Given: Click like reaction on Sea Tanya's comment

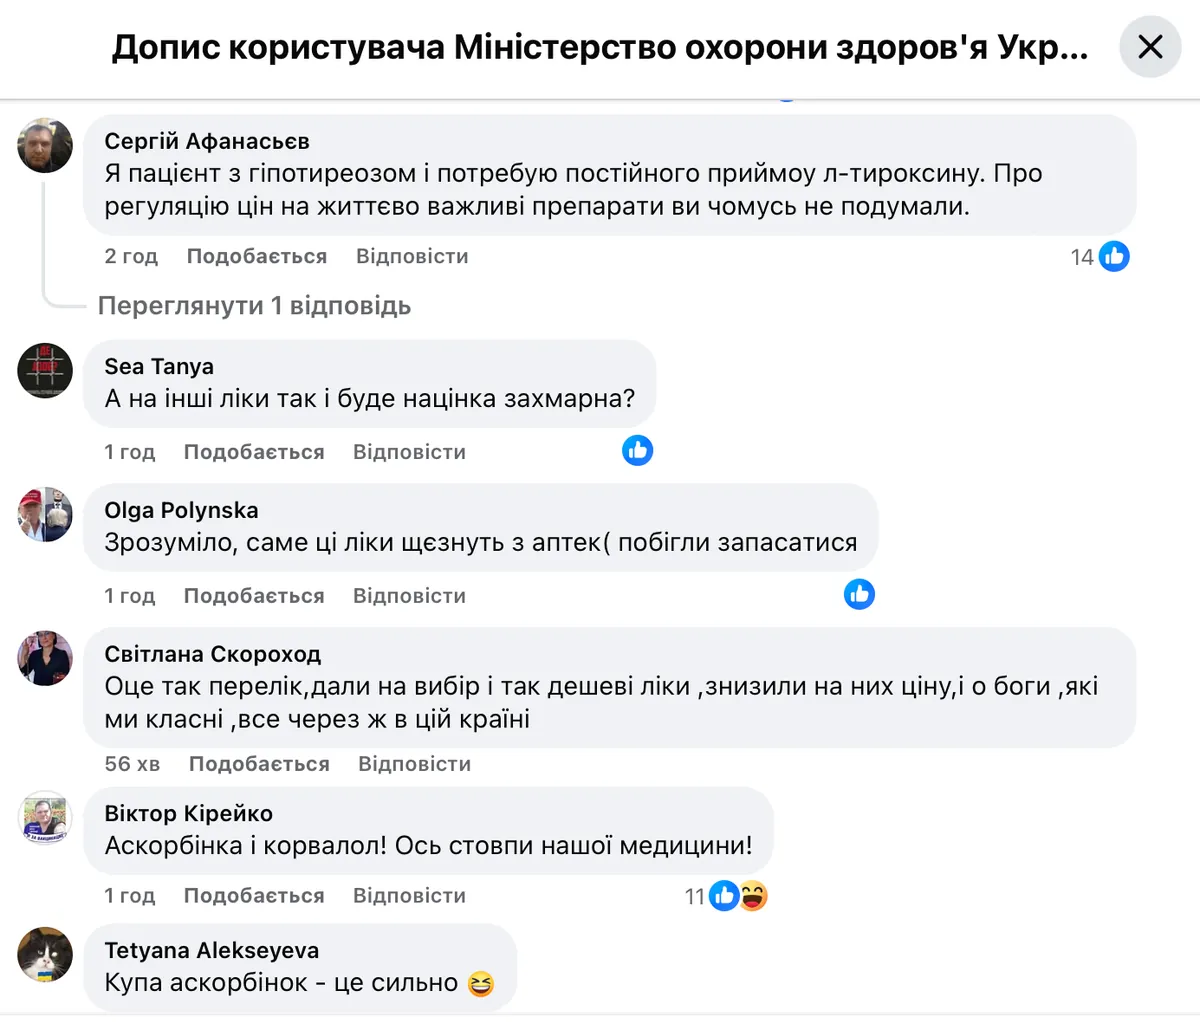Looking at the screenshot, I should (x=637, y=451).
